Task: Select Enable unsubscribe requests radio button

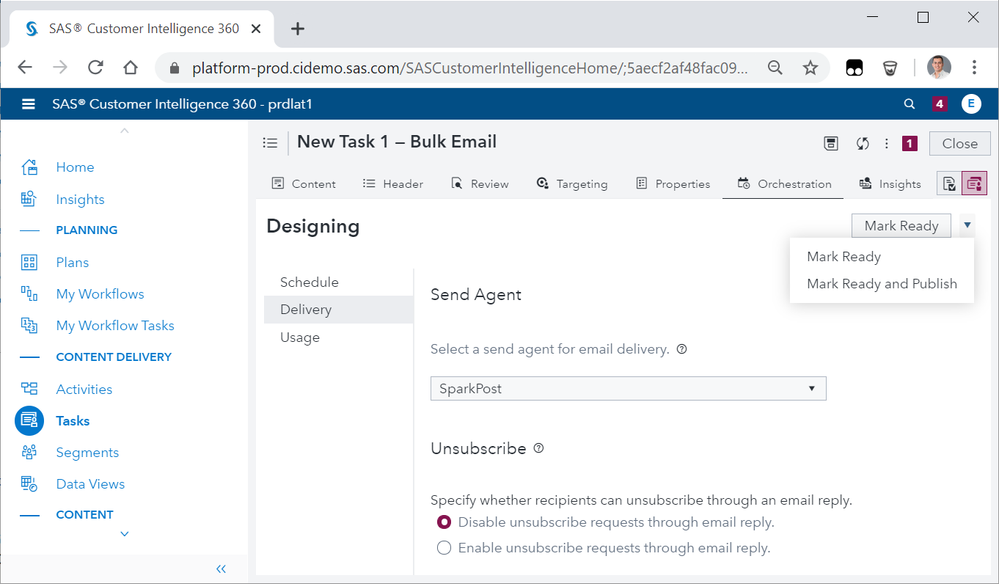Action: tap(445, 548)
